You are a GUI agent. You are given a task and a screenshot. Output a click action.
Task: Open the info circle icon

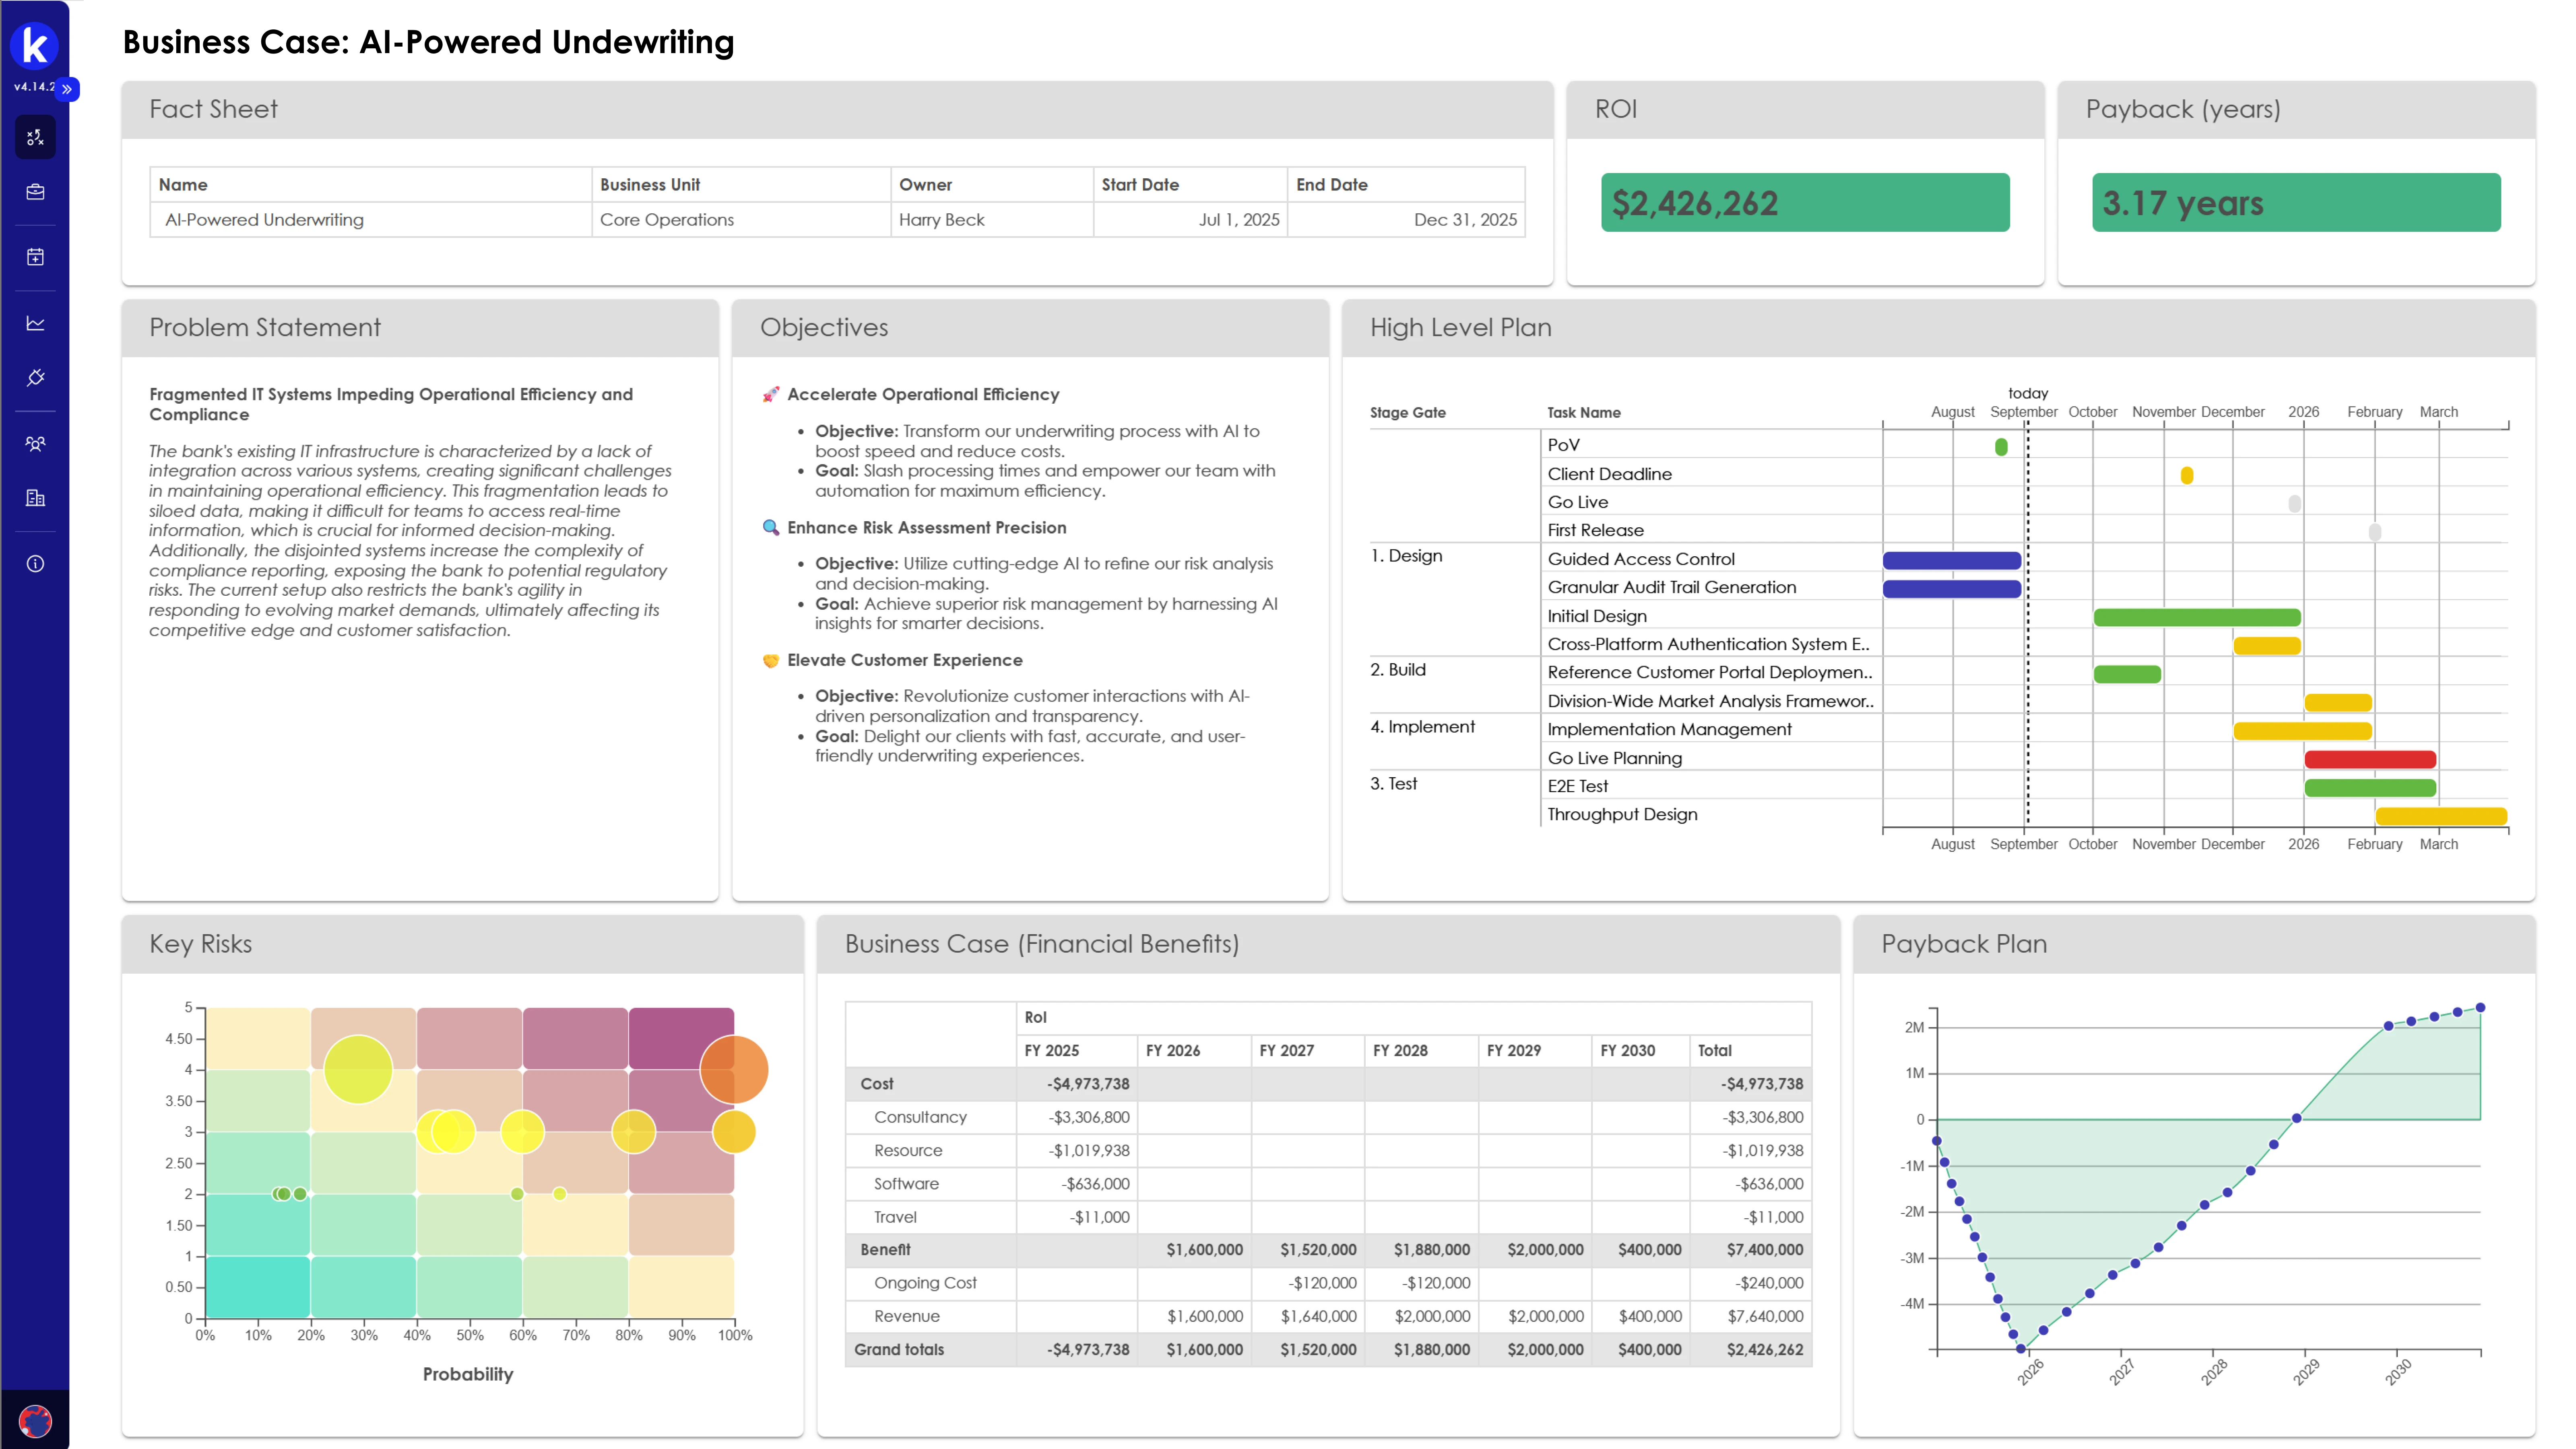point(35,564)
